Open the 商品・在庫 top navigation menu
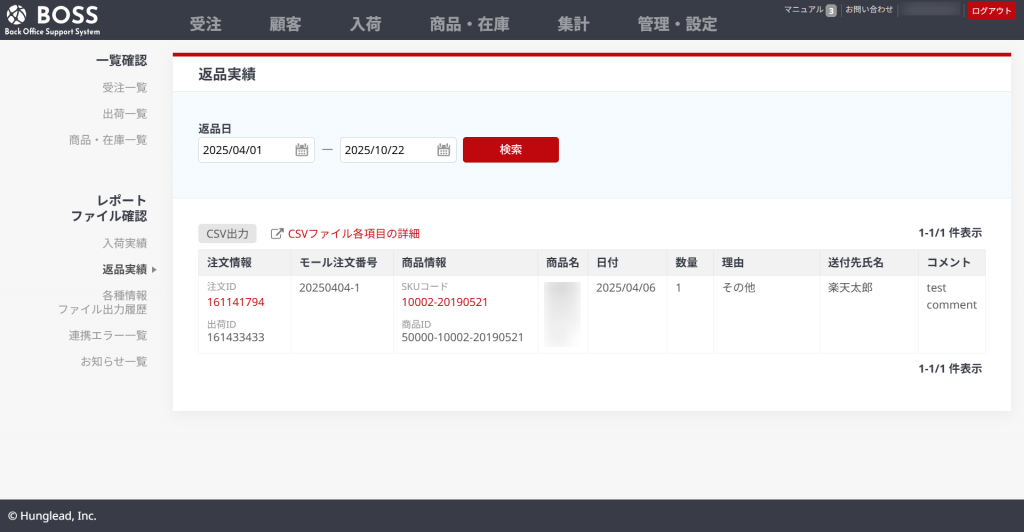The height and width of the screenshot is (532, 1024). [469, 24]
